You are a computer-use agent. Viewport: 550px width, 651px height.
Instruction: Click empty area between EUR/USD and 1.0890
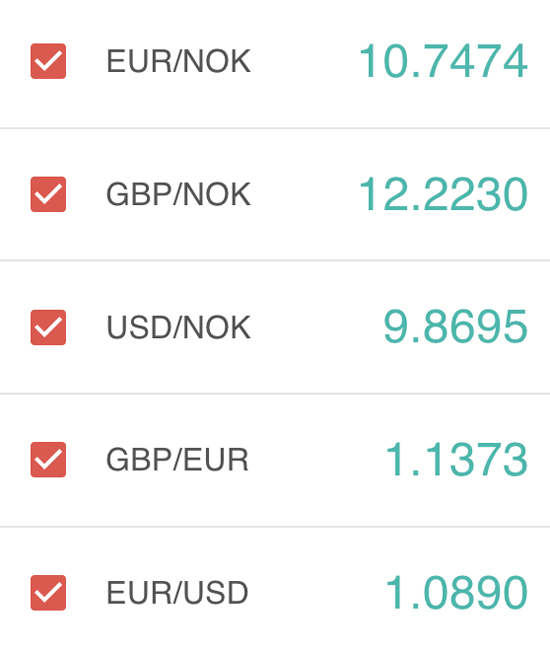[317, 593]
